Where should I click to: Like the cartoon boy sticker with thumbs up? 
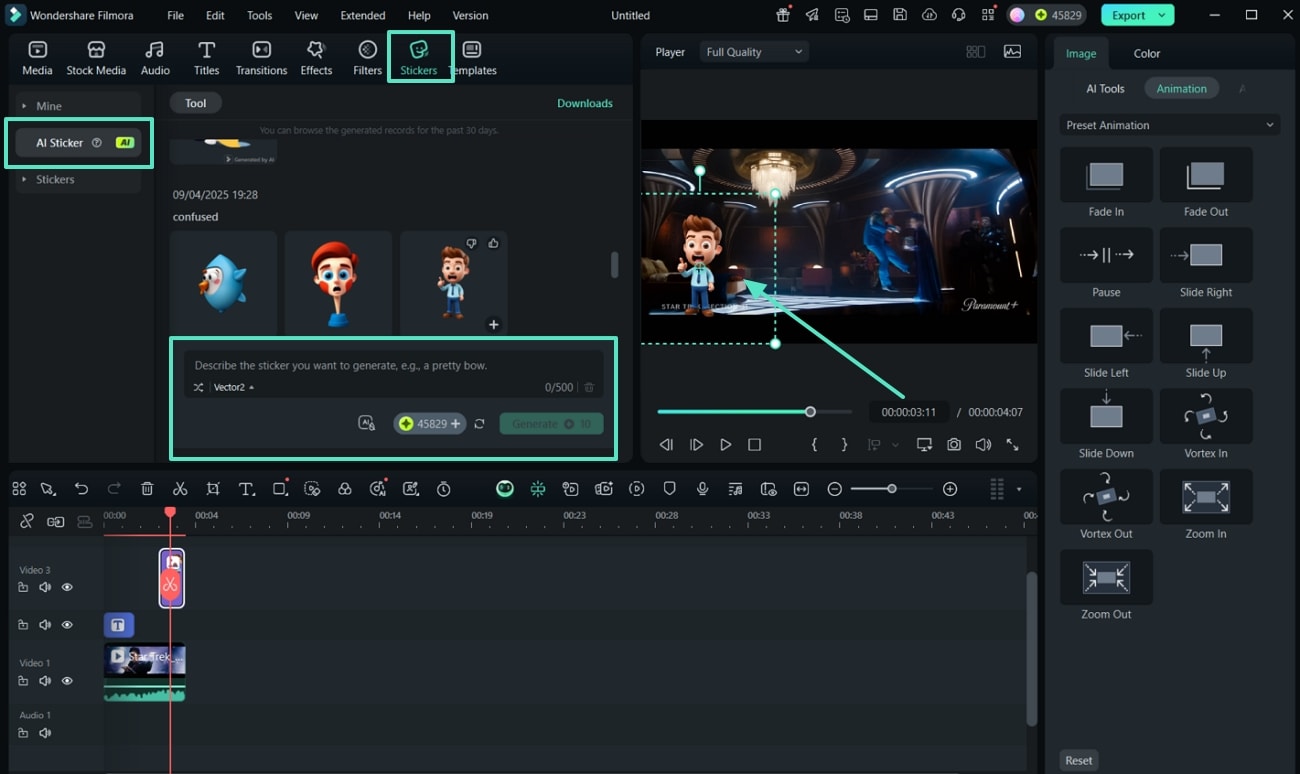(x=493, y=243)
